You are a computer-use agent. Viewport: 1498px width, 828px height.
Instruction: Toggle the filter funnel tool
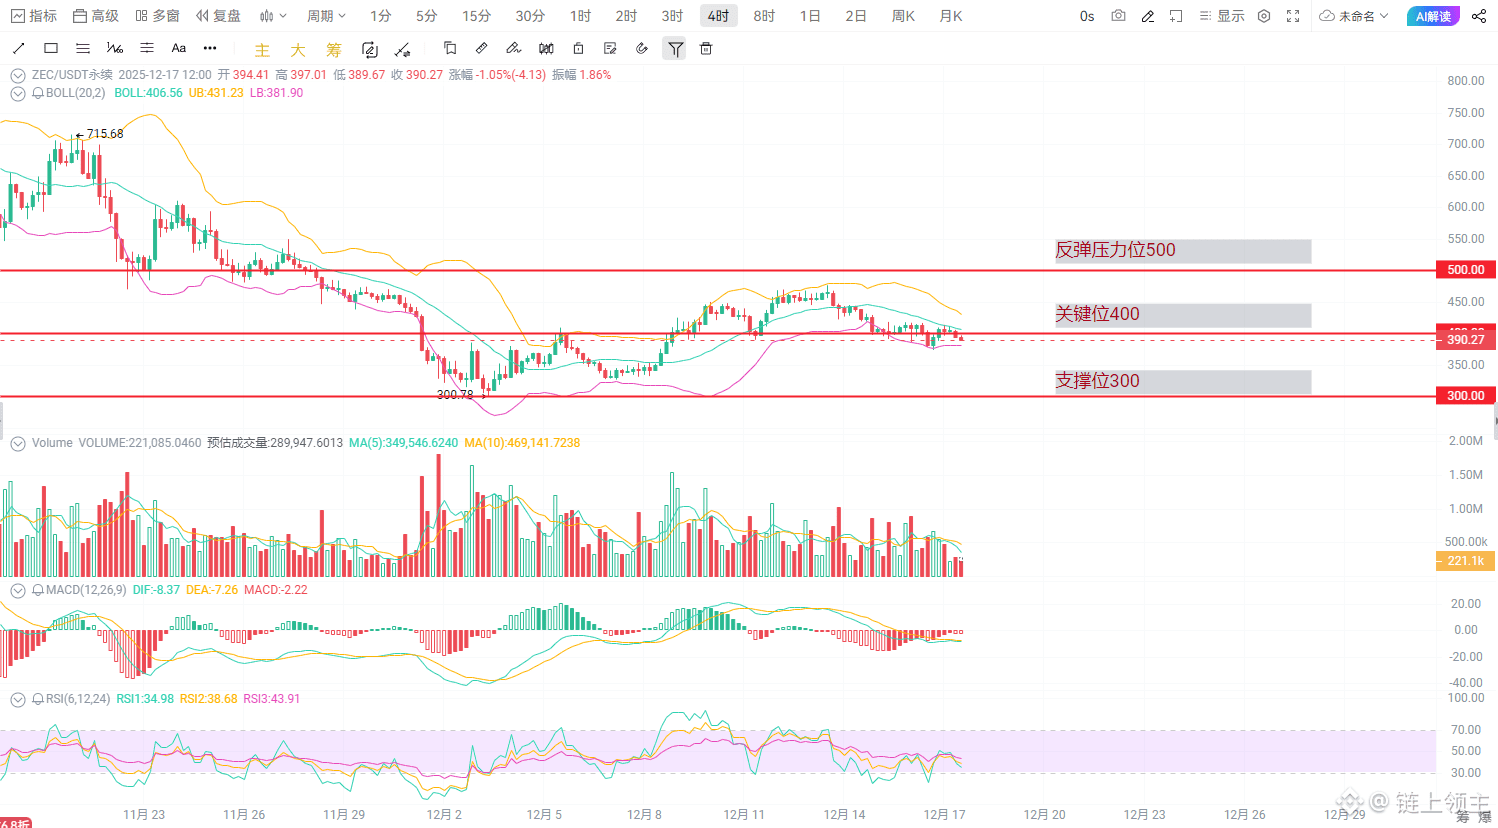[675, 49]
